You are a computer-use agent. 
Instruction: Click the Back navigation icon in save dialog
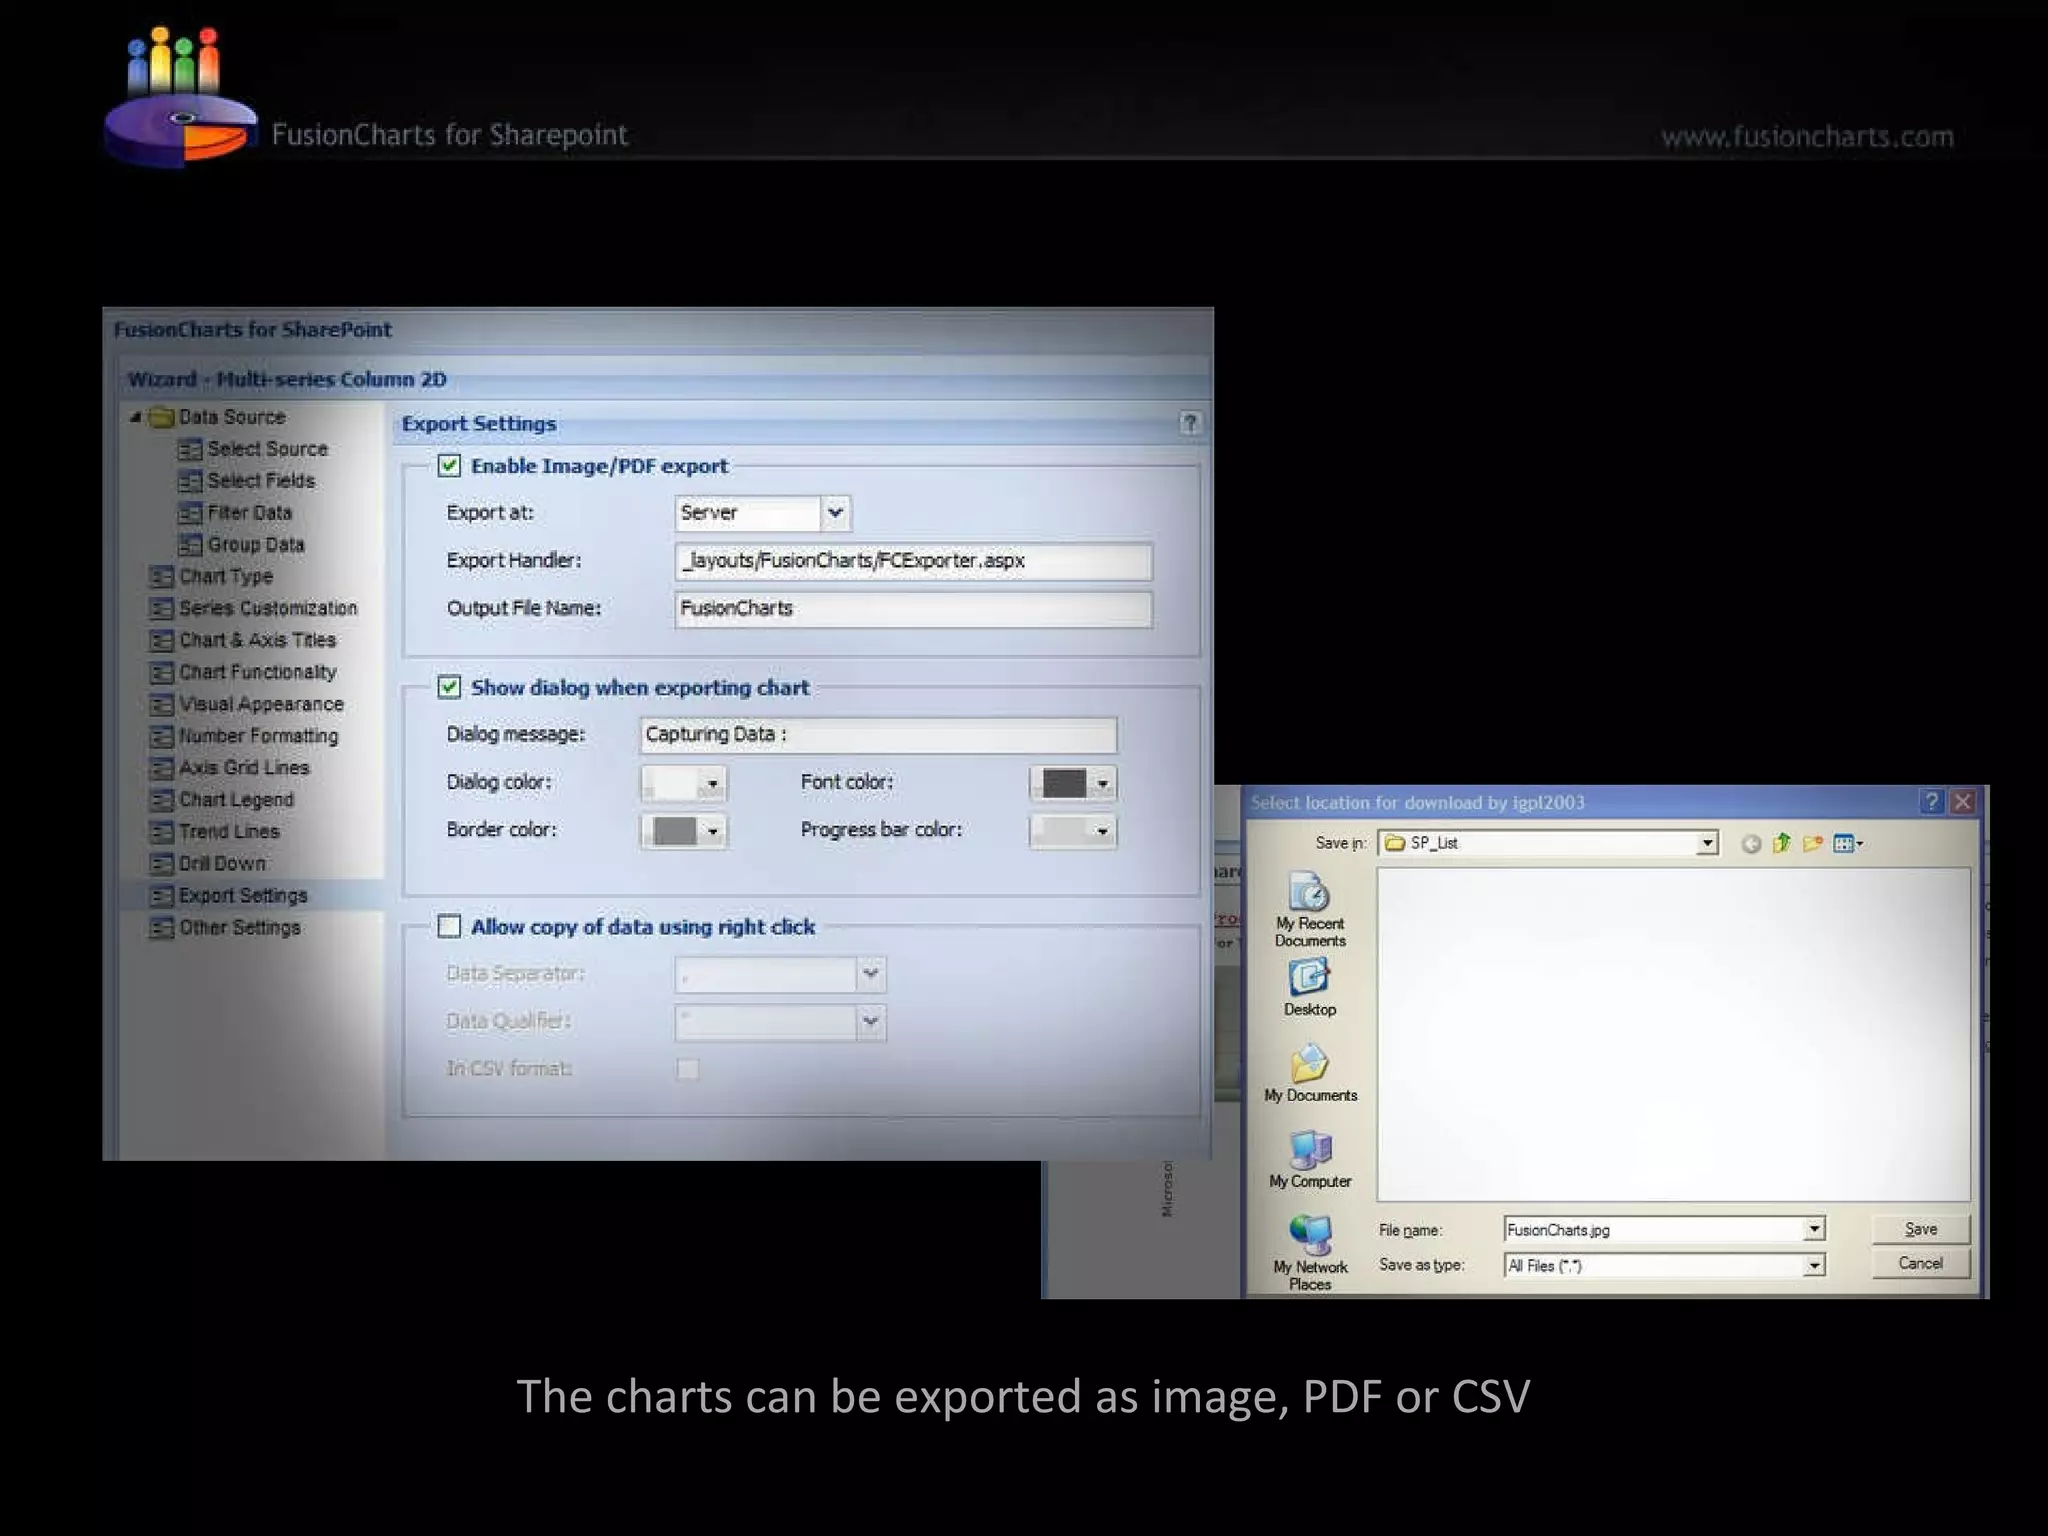[1751, 844]
